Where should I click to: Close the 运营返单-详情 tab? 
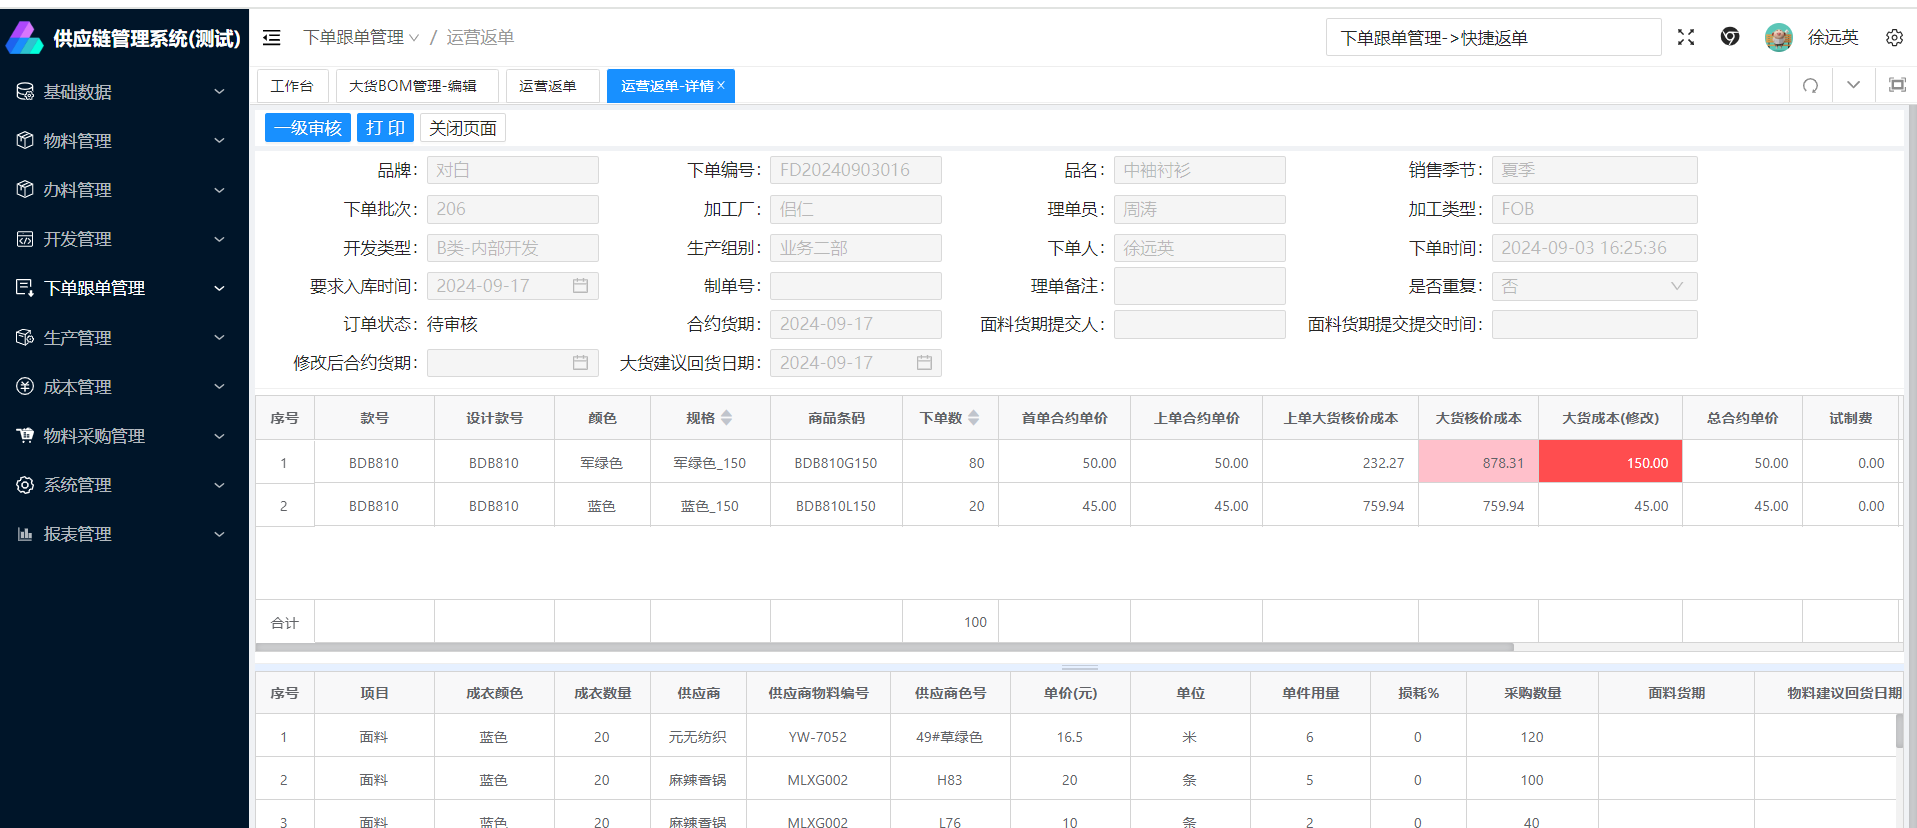coord(721,86)
